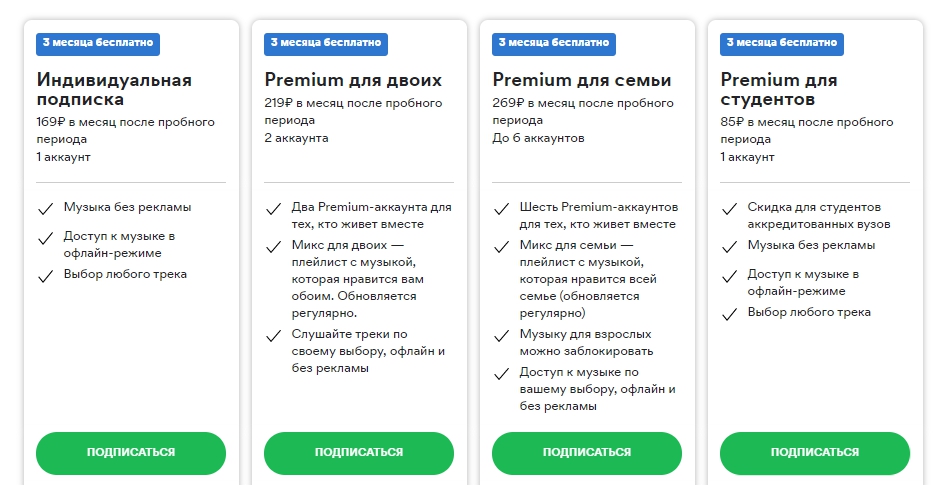Click the Premium для семьи heading
Viewport: 944px width, 485px height.
[x=582, y=80]
